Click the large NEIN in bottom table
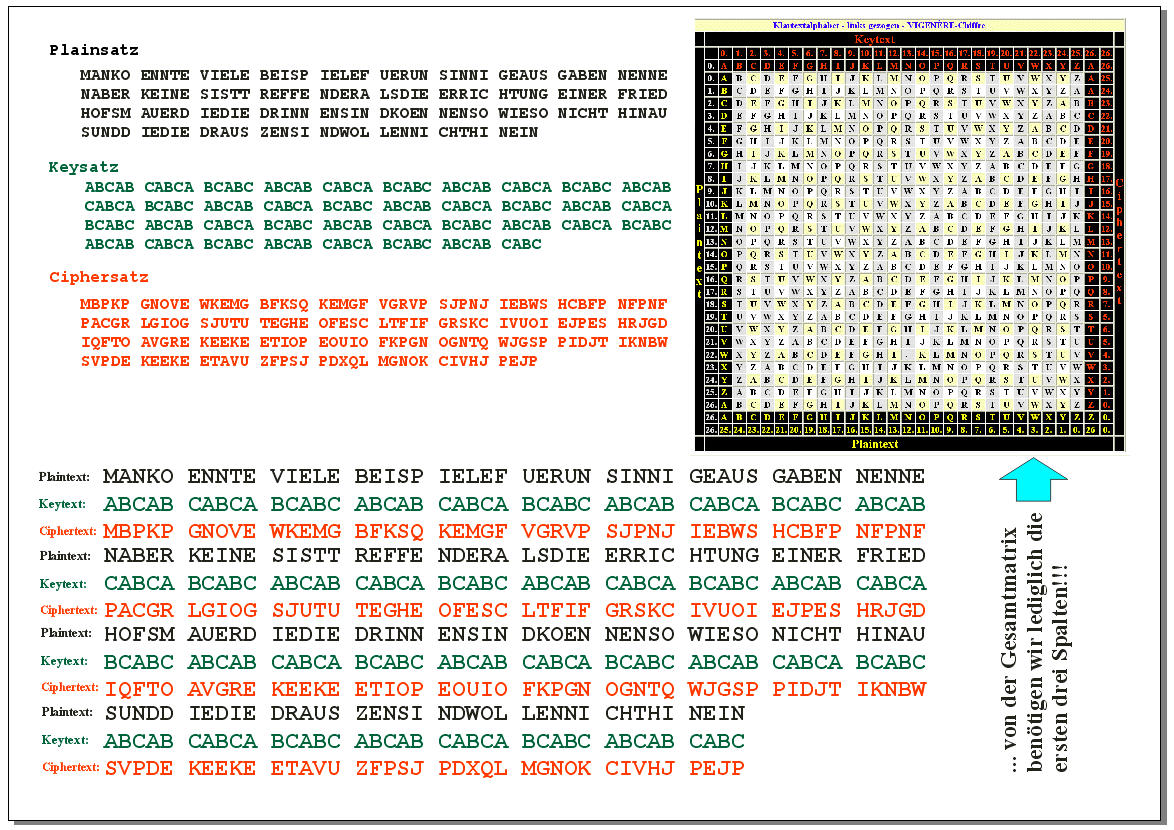The height and width of the screenshot is (830, 1174). tap(716, 713)
